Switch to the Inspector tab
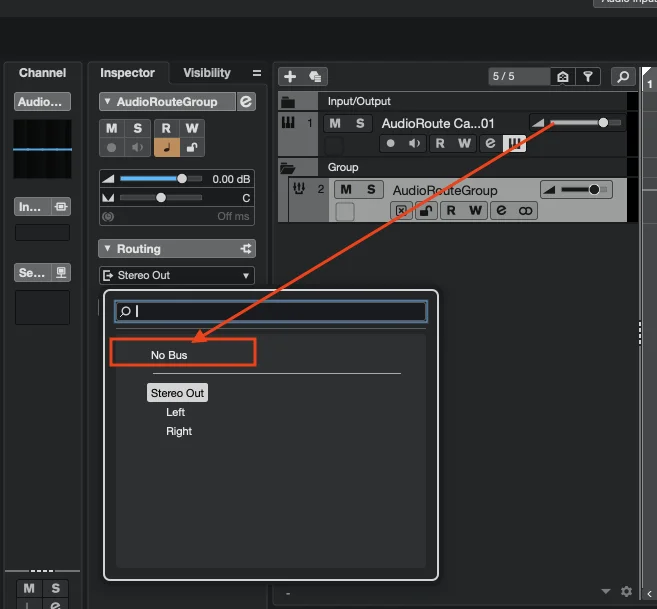The image size is (657, 609). point(127,73)
